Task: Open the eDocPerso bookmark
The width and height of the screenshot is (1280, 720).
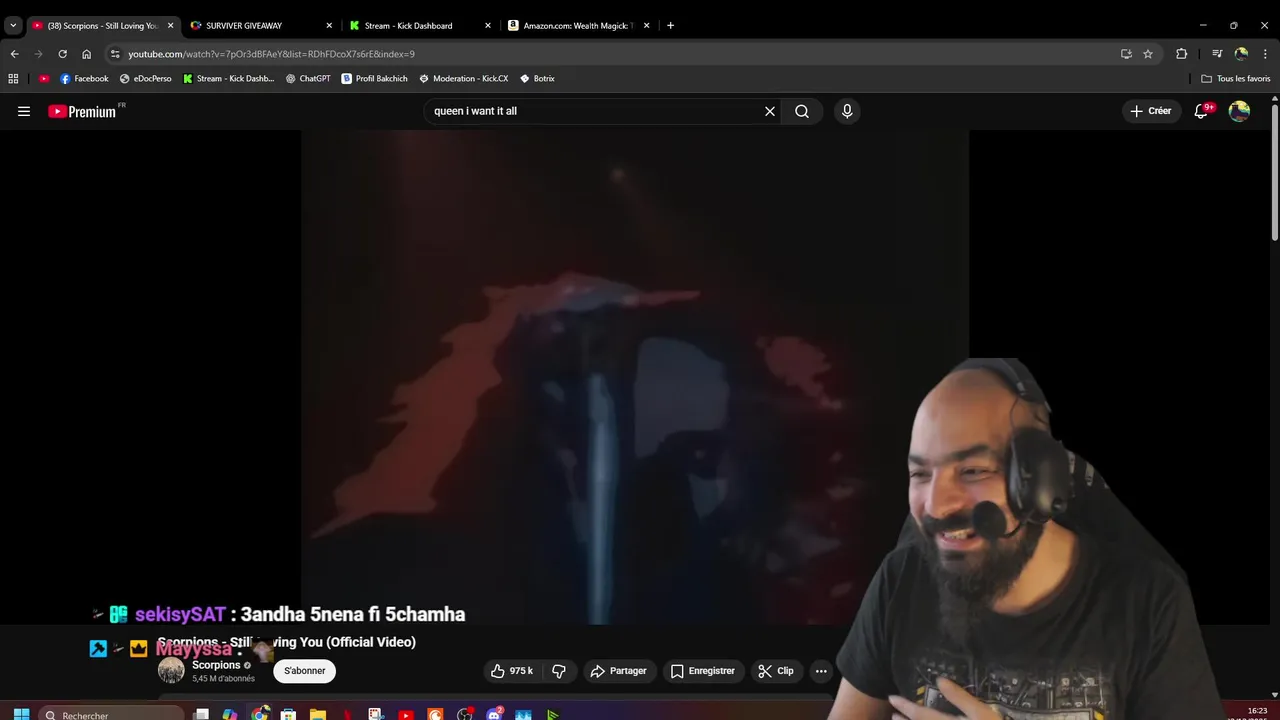Action: pyautogui.click(x=146, y=78)
